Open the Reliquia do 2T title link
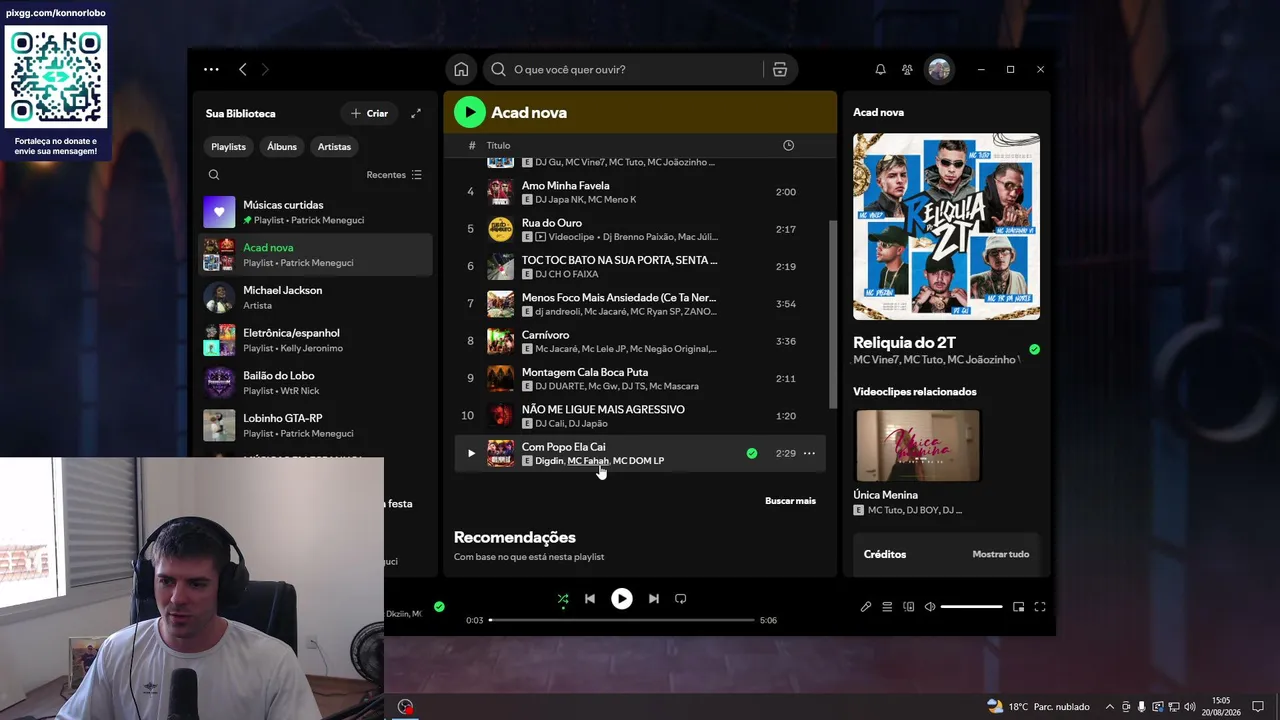The image size is (1280, 720). [x=904, y=343]
